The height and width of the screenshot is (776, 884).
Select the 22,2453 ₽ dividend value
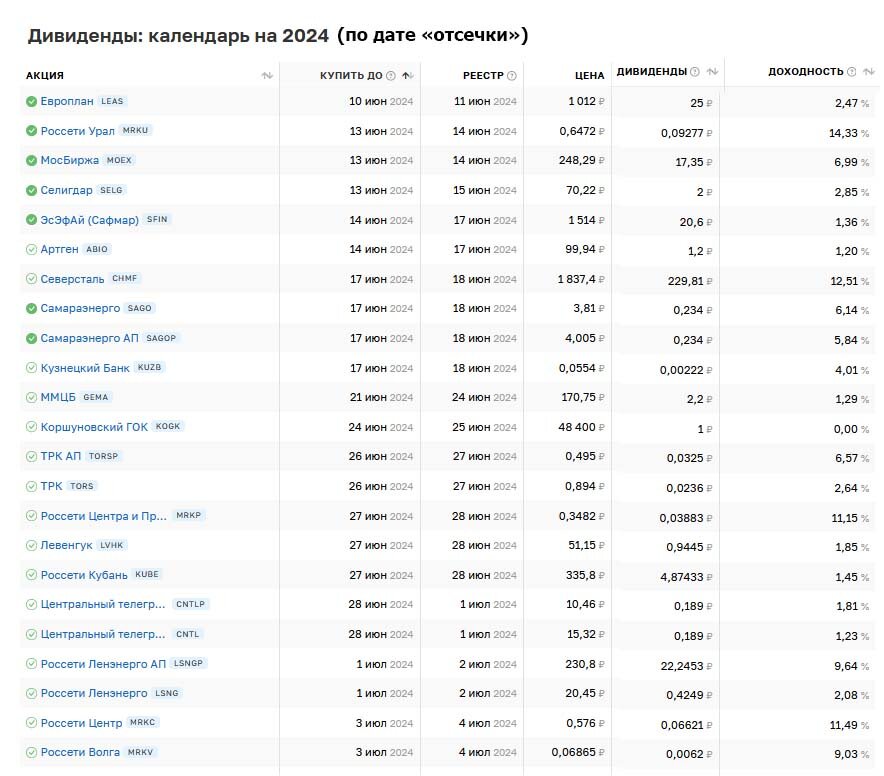pyautogui.click(x=687, y=666)
